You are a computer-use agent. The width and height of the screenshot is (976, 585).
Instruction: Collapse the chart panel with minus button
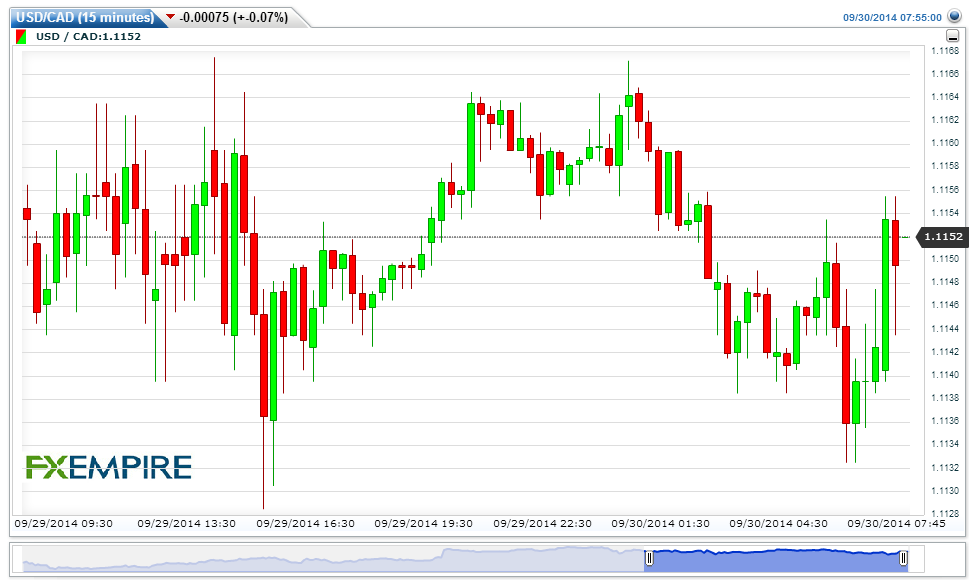click(x=952, y=36)
